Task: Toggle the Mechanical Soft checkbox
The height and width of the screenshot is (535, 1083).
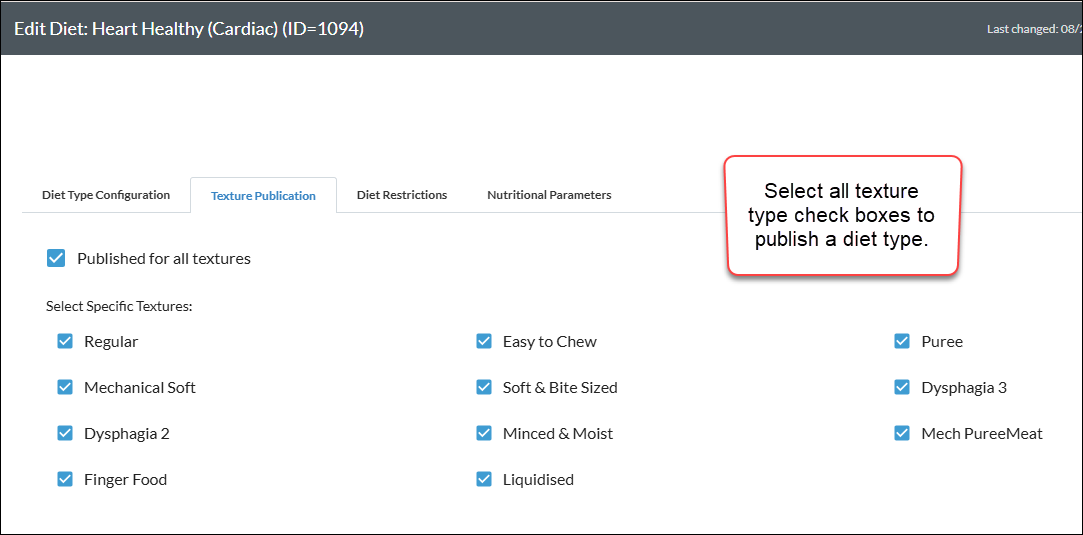Action: click(65, 387)
